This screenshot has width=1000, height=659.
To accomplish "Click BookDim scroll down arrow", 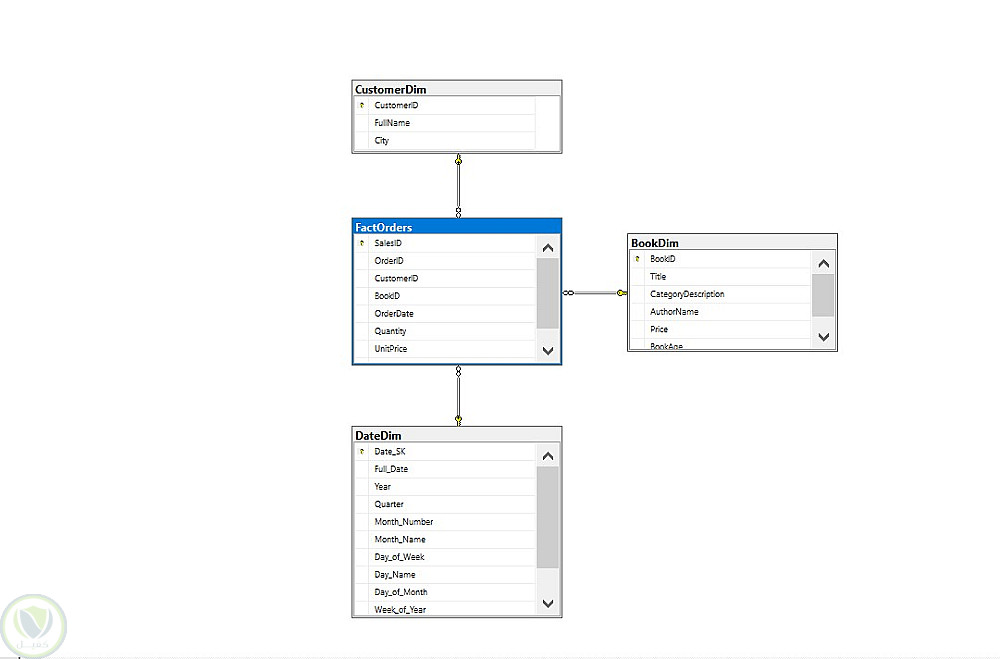I will point(823,337).
